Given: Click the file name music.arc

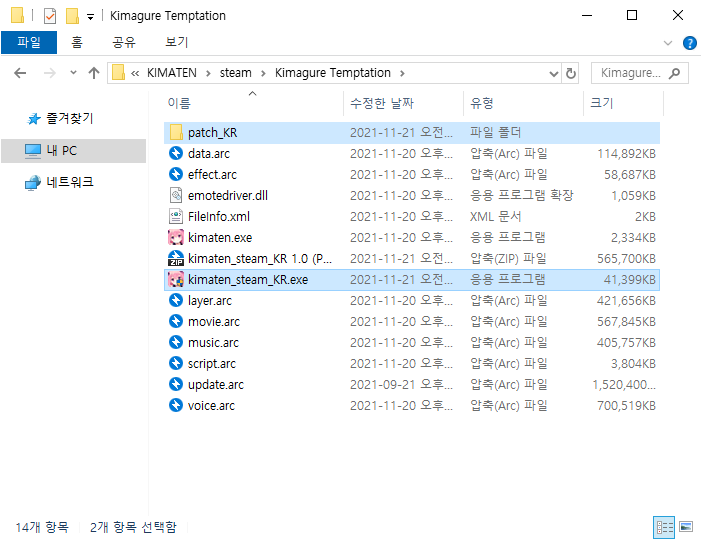Looking at the screenshot, I should pos(214,343).
